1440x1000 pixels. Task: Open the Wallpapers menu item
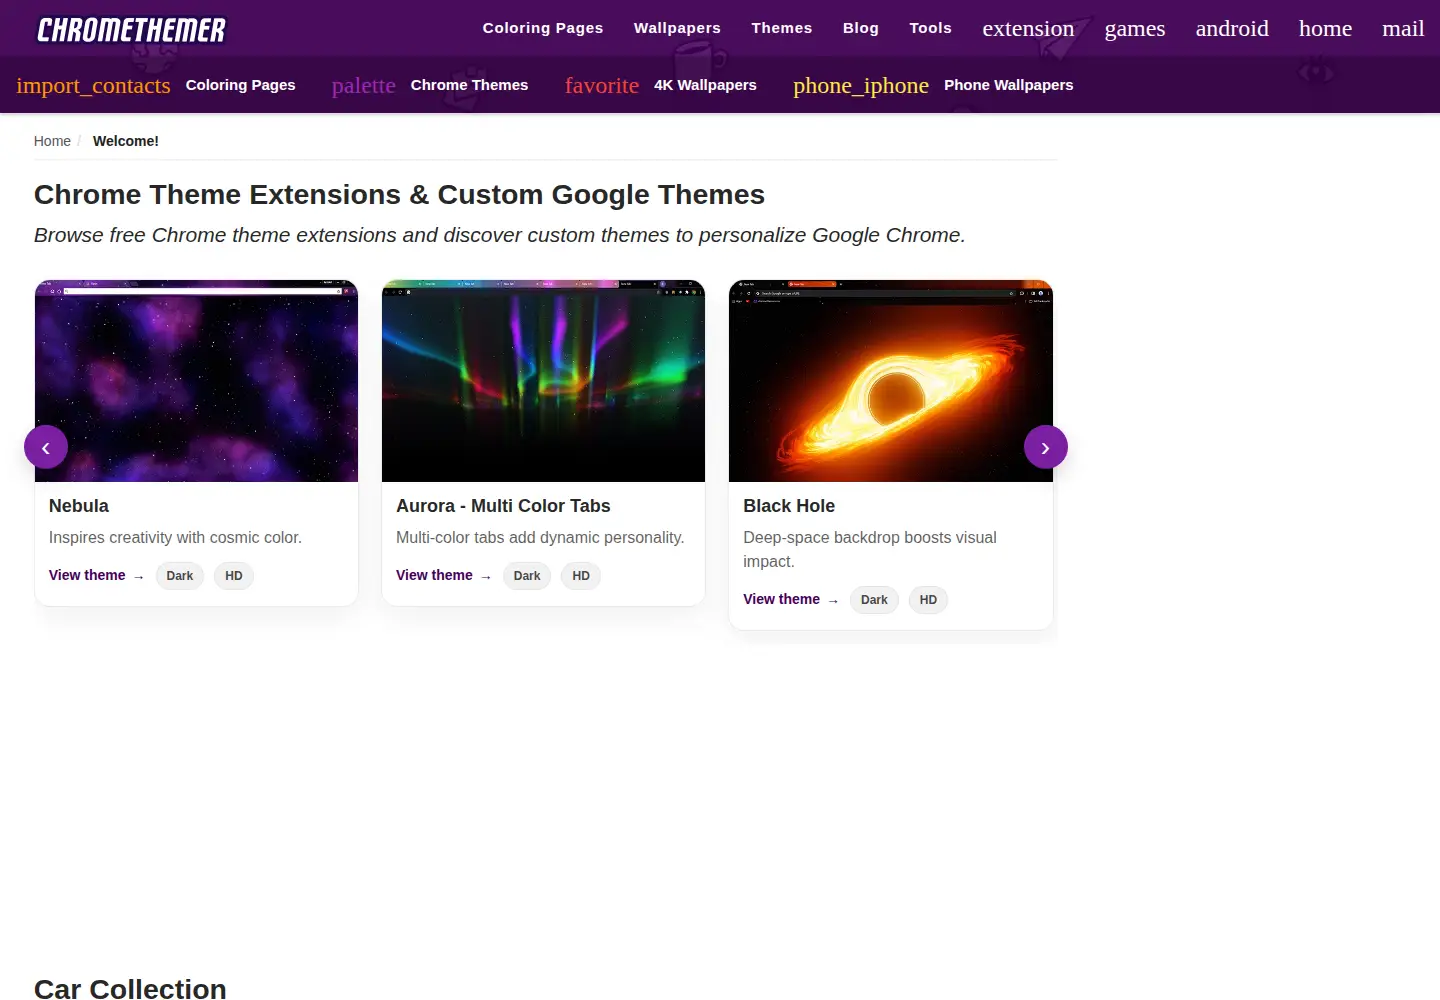677,28
